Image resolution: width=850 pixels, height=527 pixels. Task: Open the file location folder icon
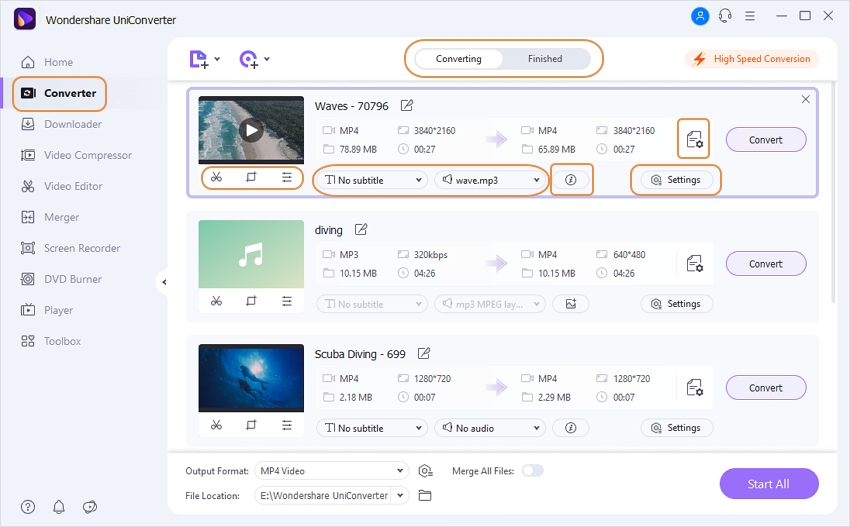(x=425, y=495)
